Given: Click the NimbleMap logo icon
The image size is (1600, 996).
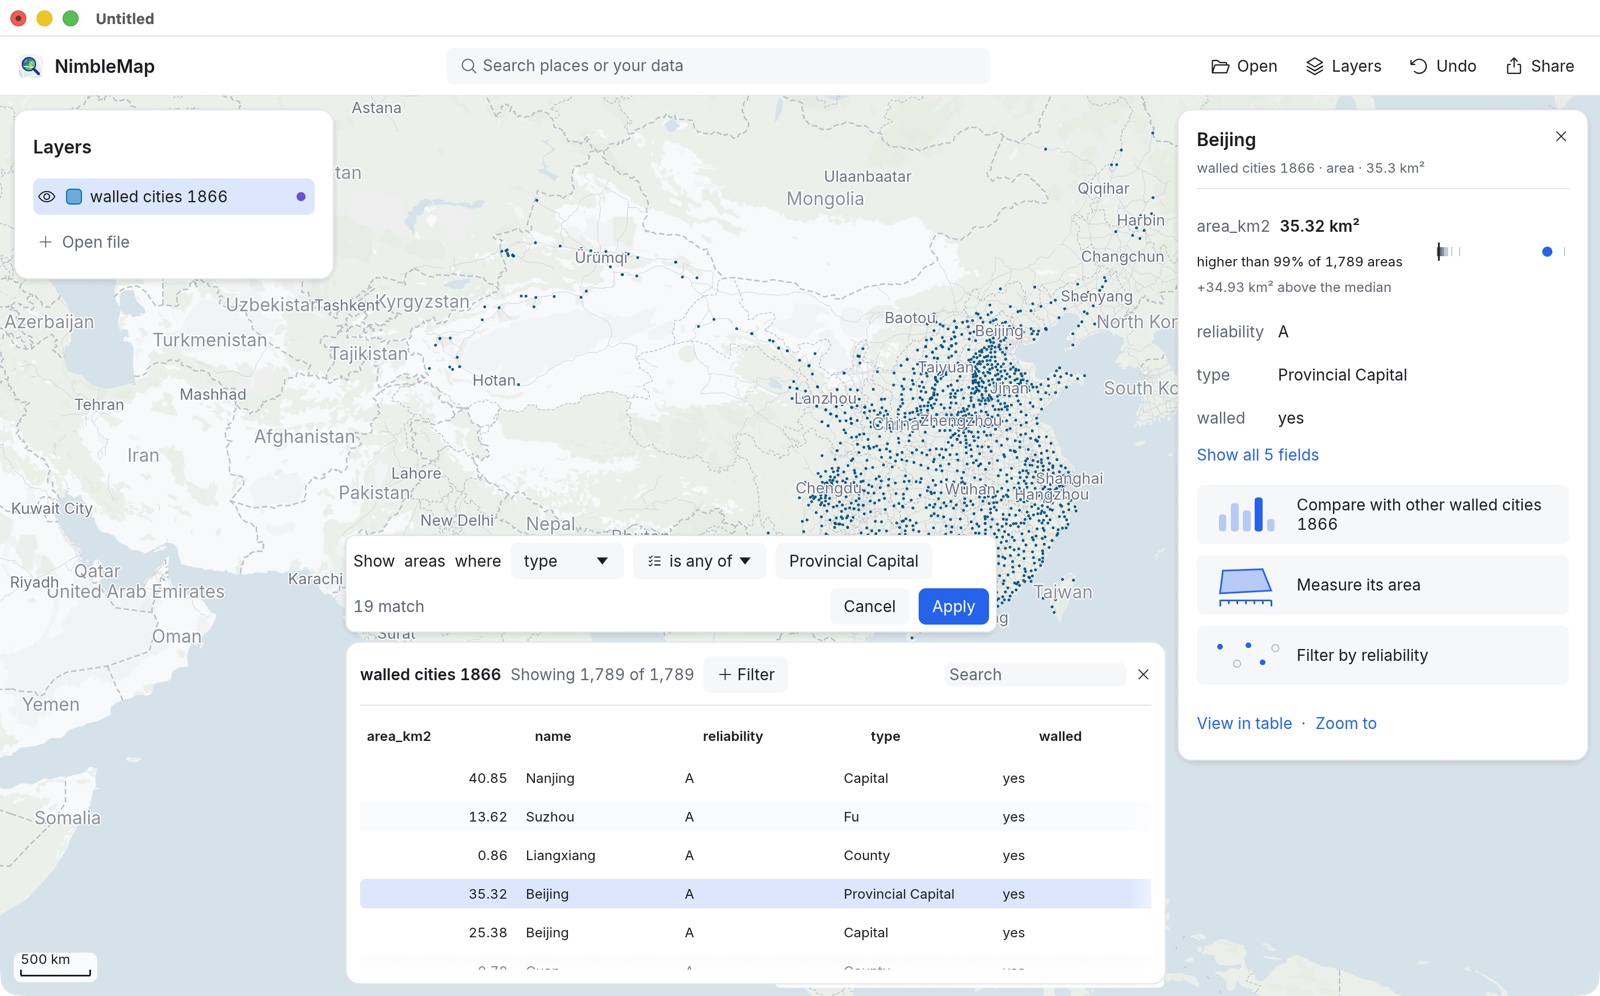Looking at the screenshot, I should [30, 66].
